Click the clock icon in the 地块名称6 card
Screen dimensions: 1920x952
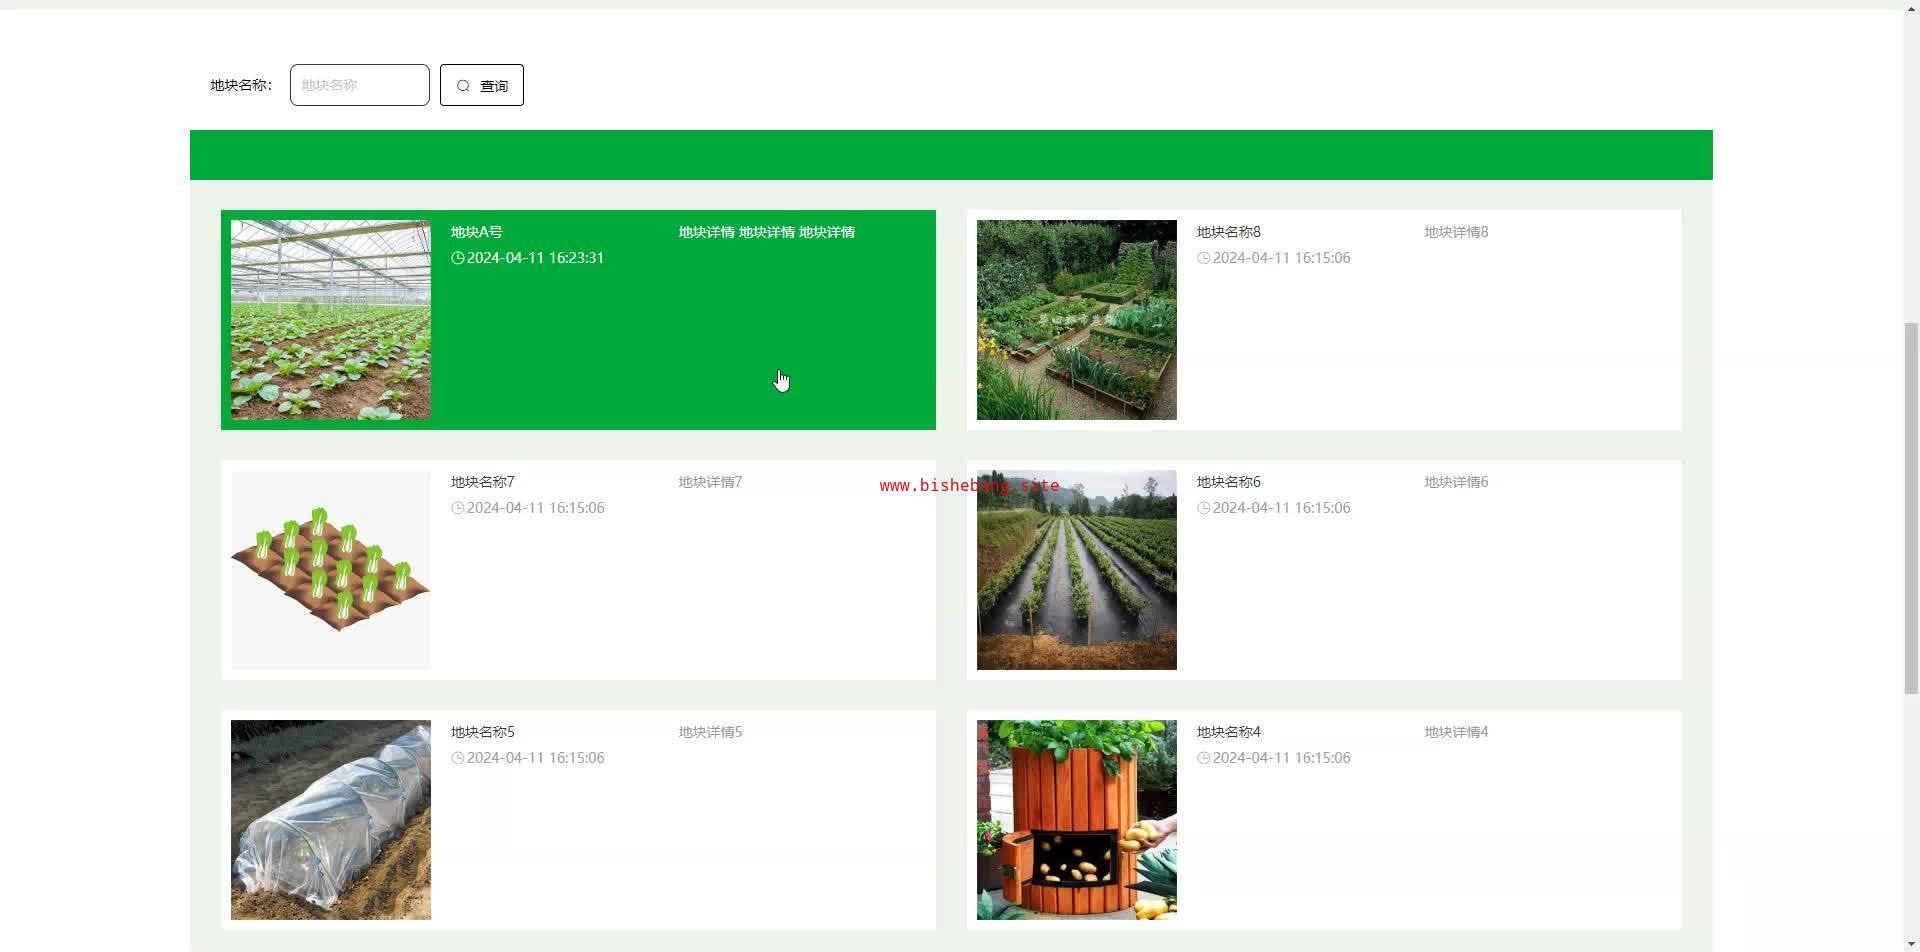(x=1204, y=508)
